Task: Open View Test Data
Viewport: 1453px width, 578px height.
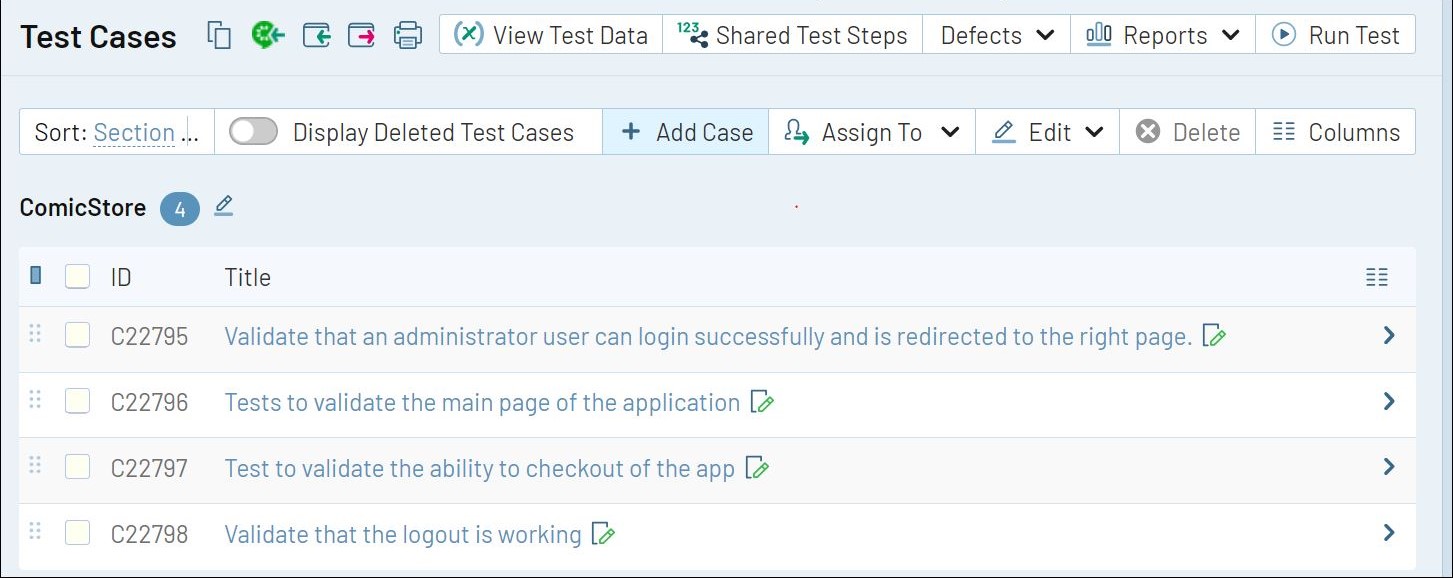Action: point(551,35)
